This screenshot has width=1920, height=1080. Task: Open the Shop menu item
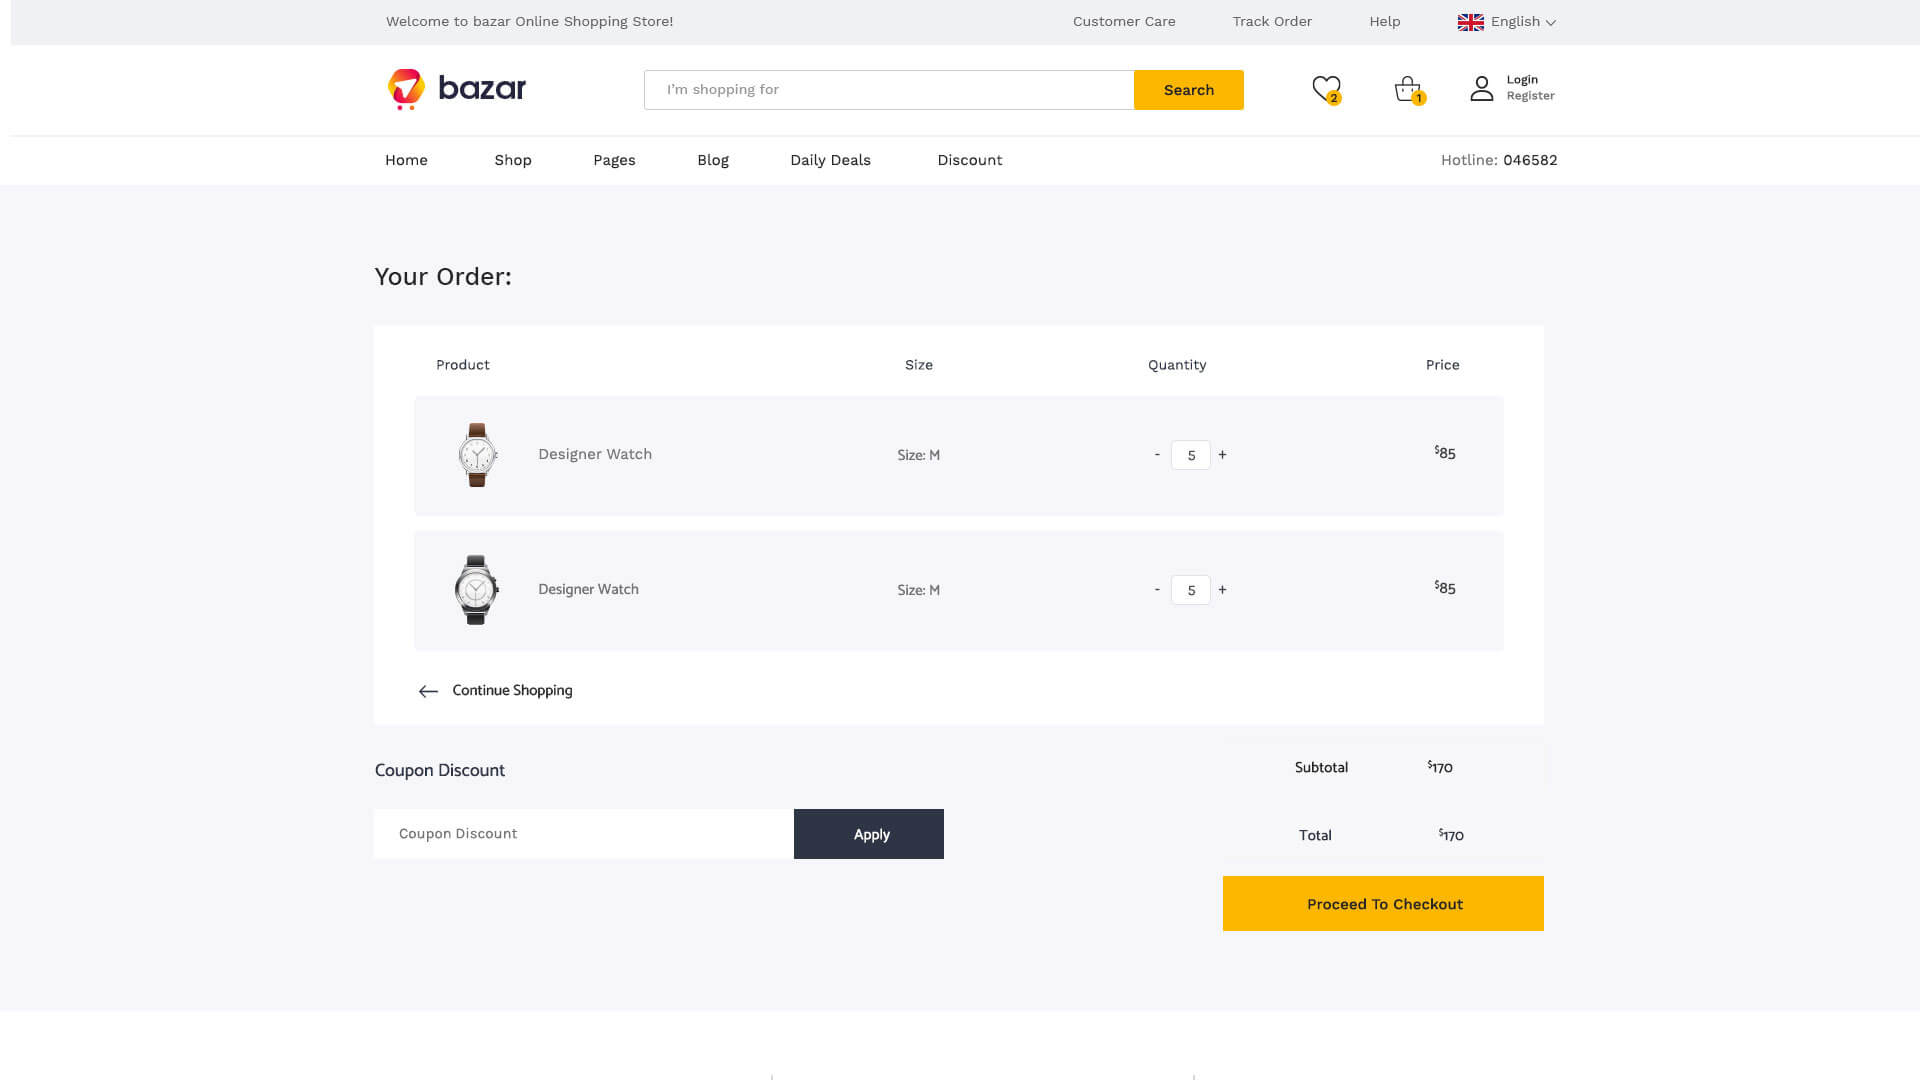[513, 160]
